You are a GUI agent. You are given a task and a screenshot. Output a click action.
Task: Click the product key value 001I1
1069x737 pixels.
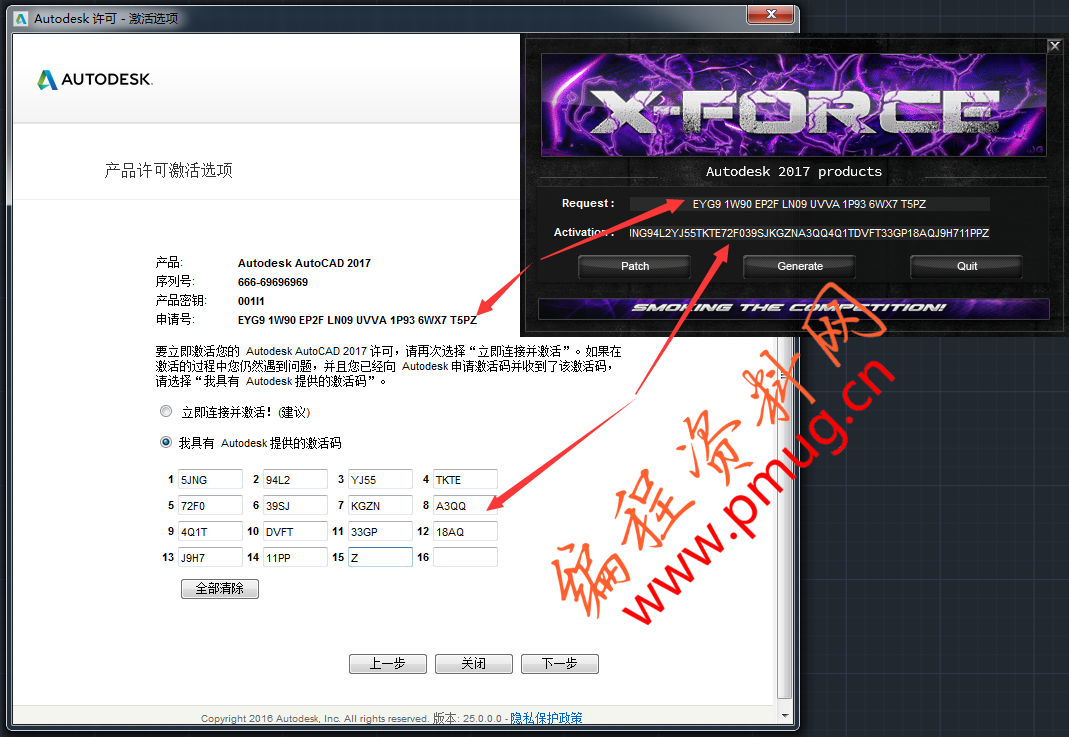pos(251,301)
